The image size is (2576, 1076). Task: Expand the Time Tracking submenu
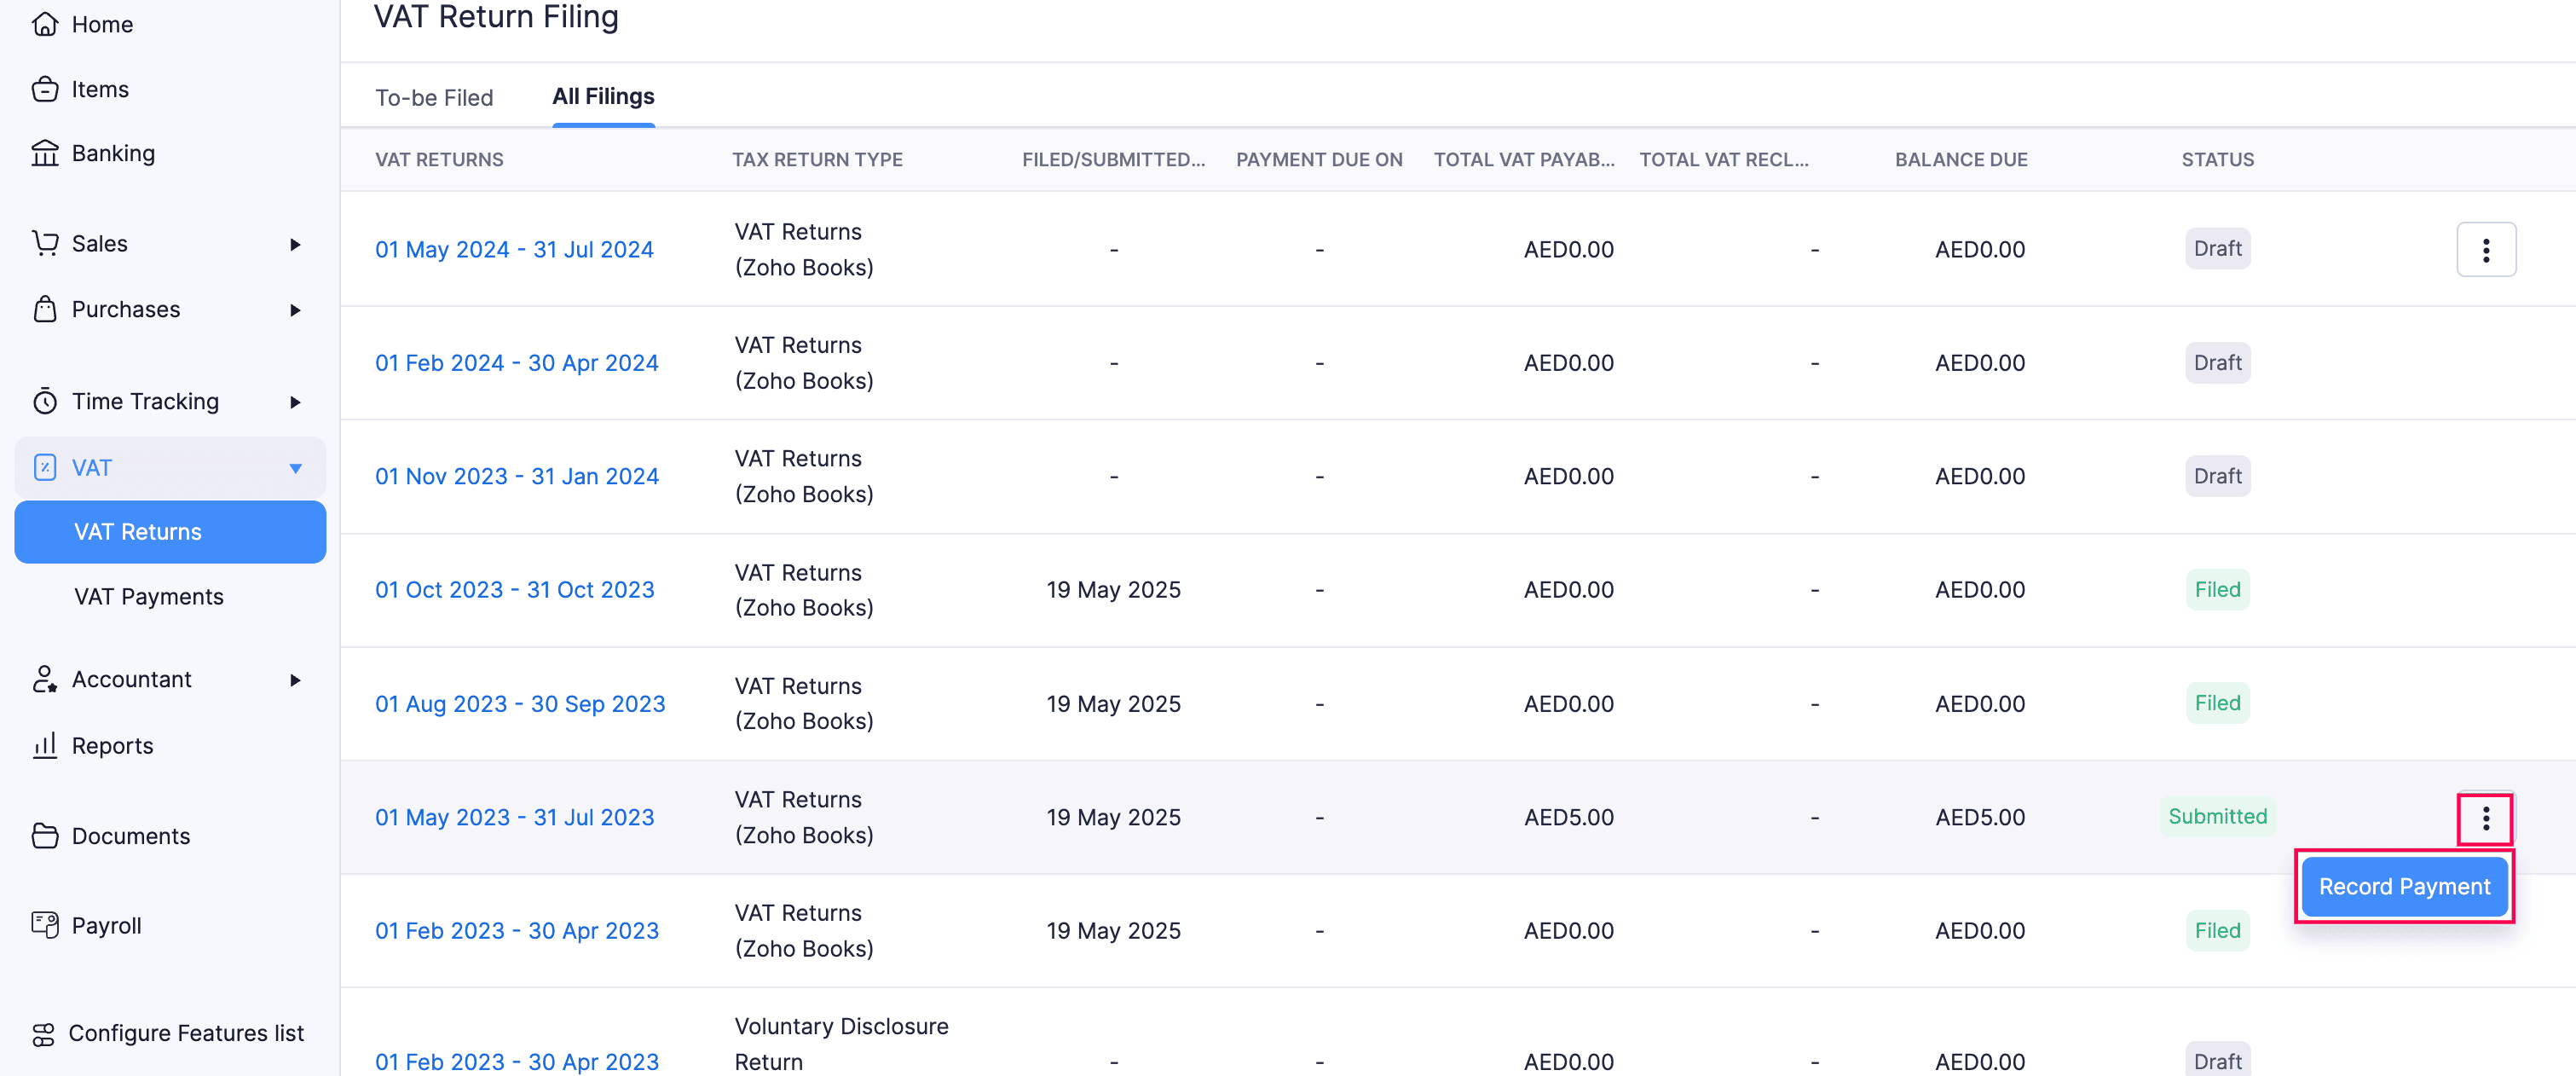click(295, 401)
